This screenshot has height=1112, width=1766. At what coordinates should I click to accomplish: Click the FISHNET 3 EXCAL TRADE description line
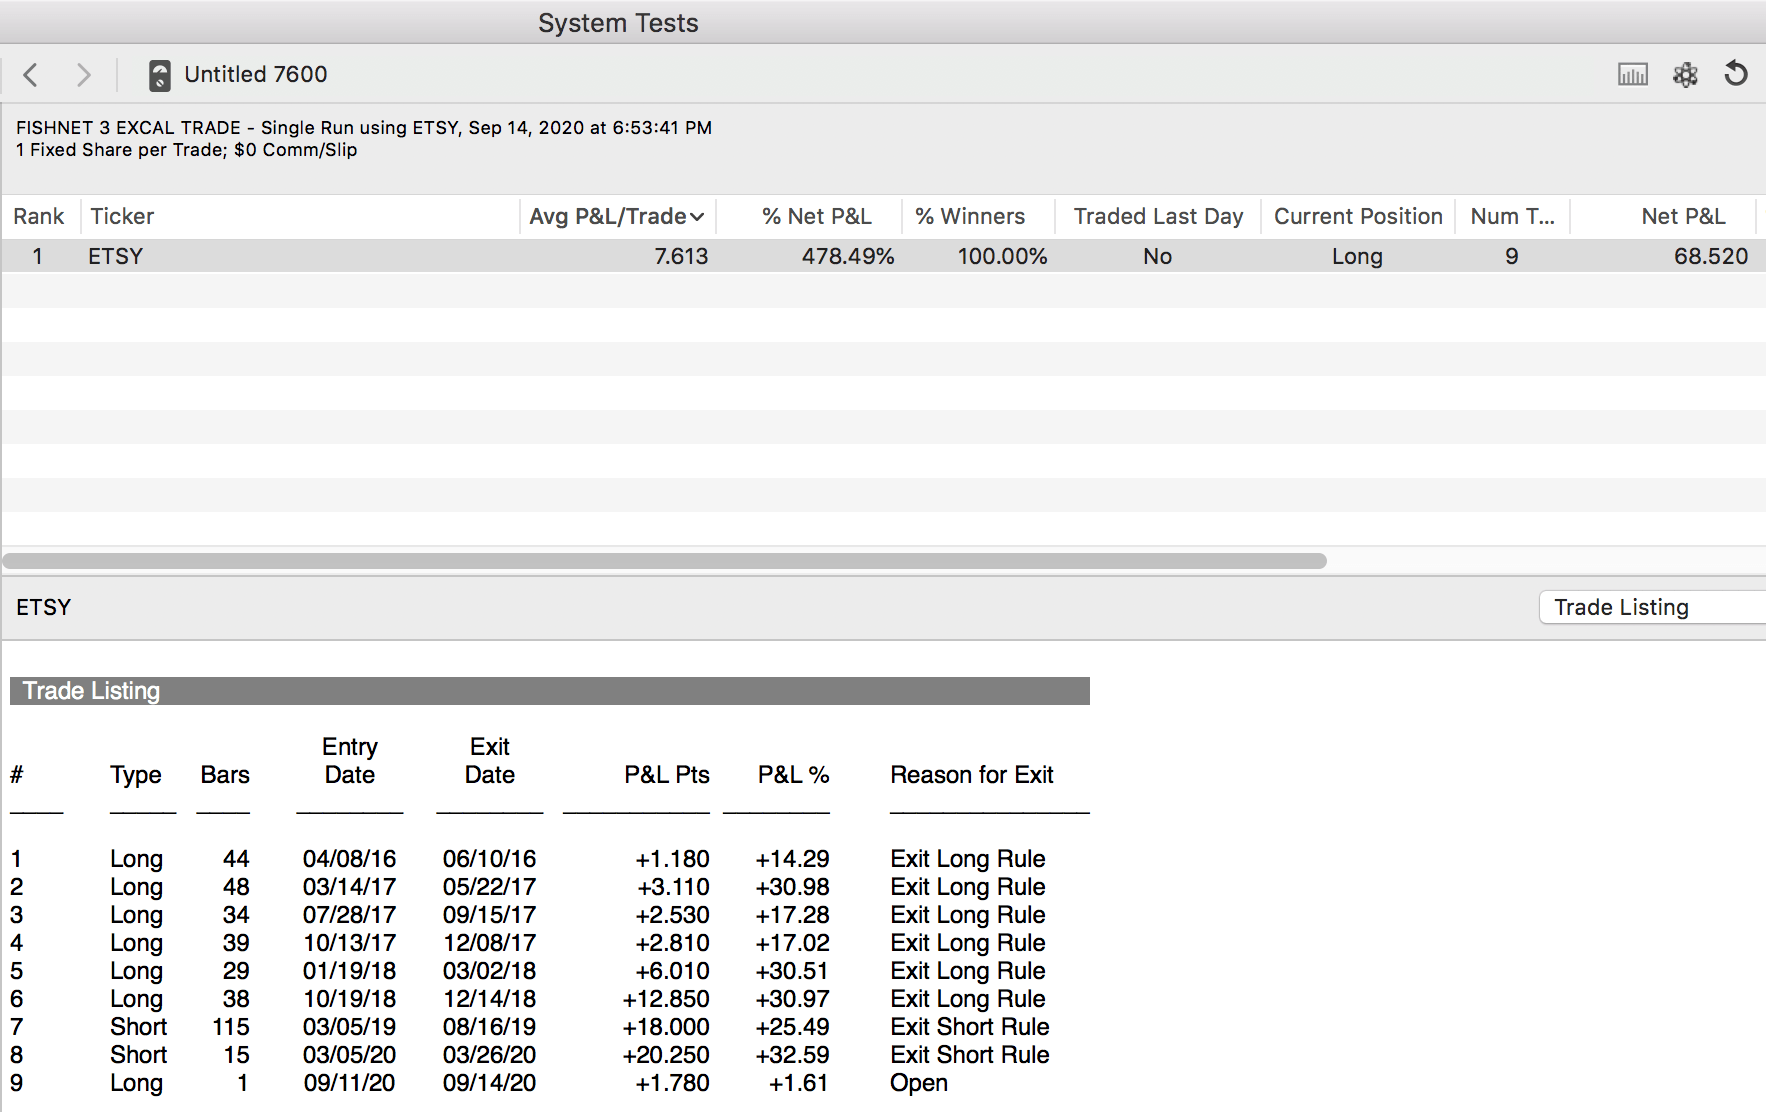coord(364,128)
